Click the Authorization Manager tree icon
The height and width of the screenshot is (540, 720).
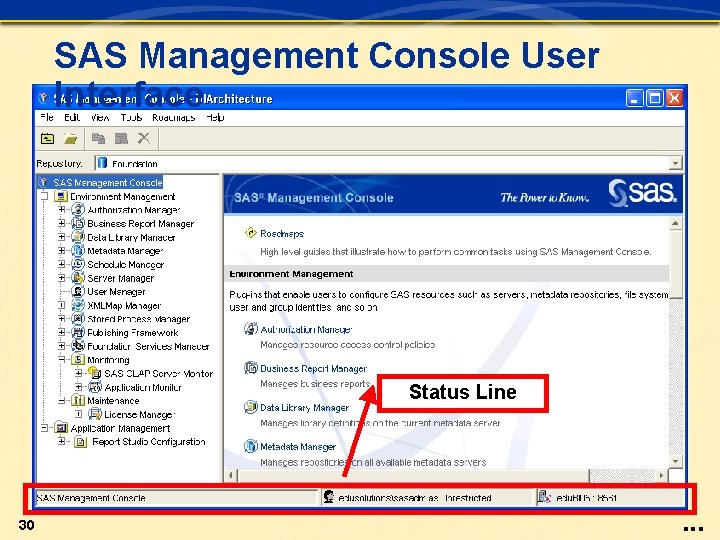(x=79, y=210)
